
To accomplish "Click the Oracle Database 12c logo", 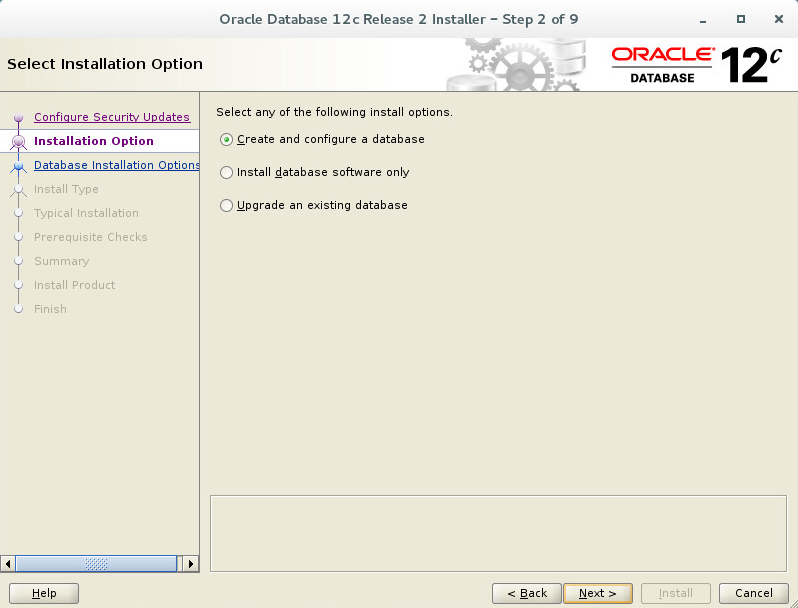I will point(696,65).
